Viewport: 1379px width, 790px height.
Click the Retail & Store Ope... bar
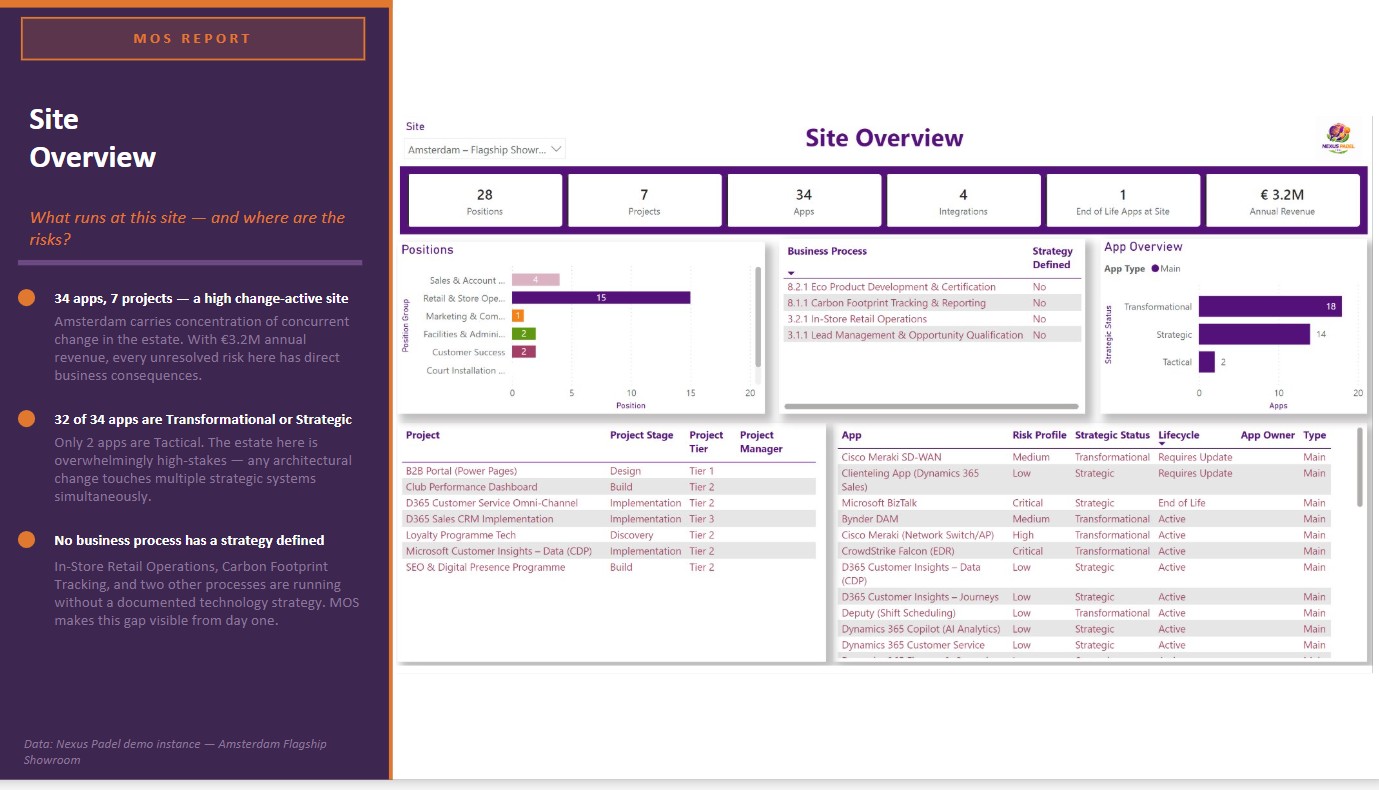point(601,298)
